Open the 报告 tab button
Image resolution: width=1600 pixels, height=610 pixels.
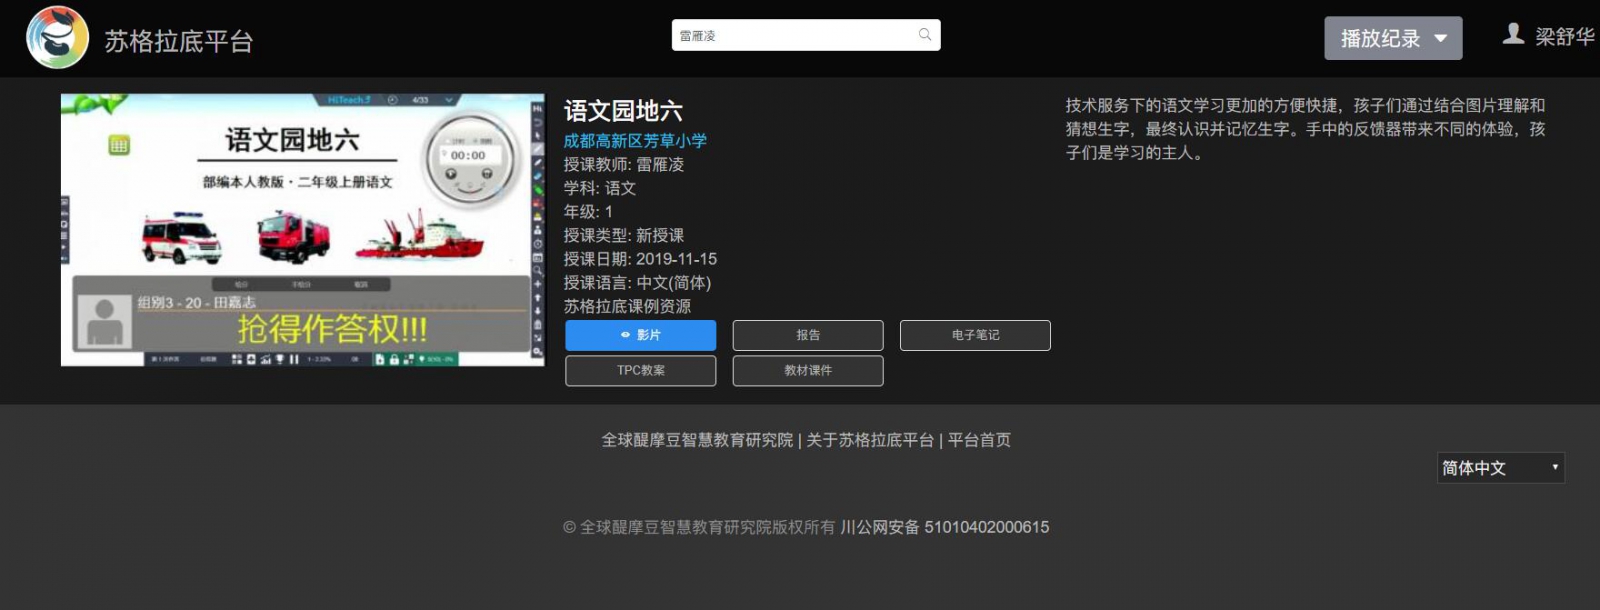(x=808, y=335)
